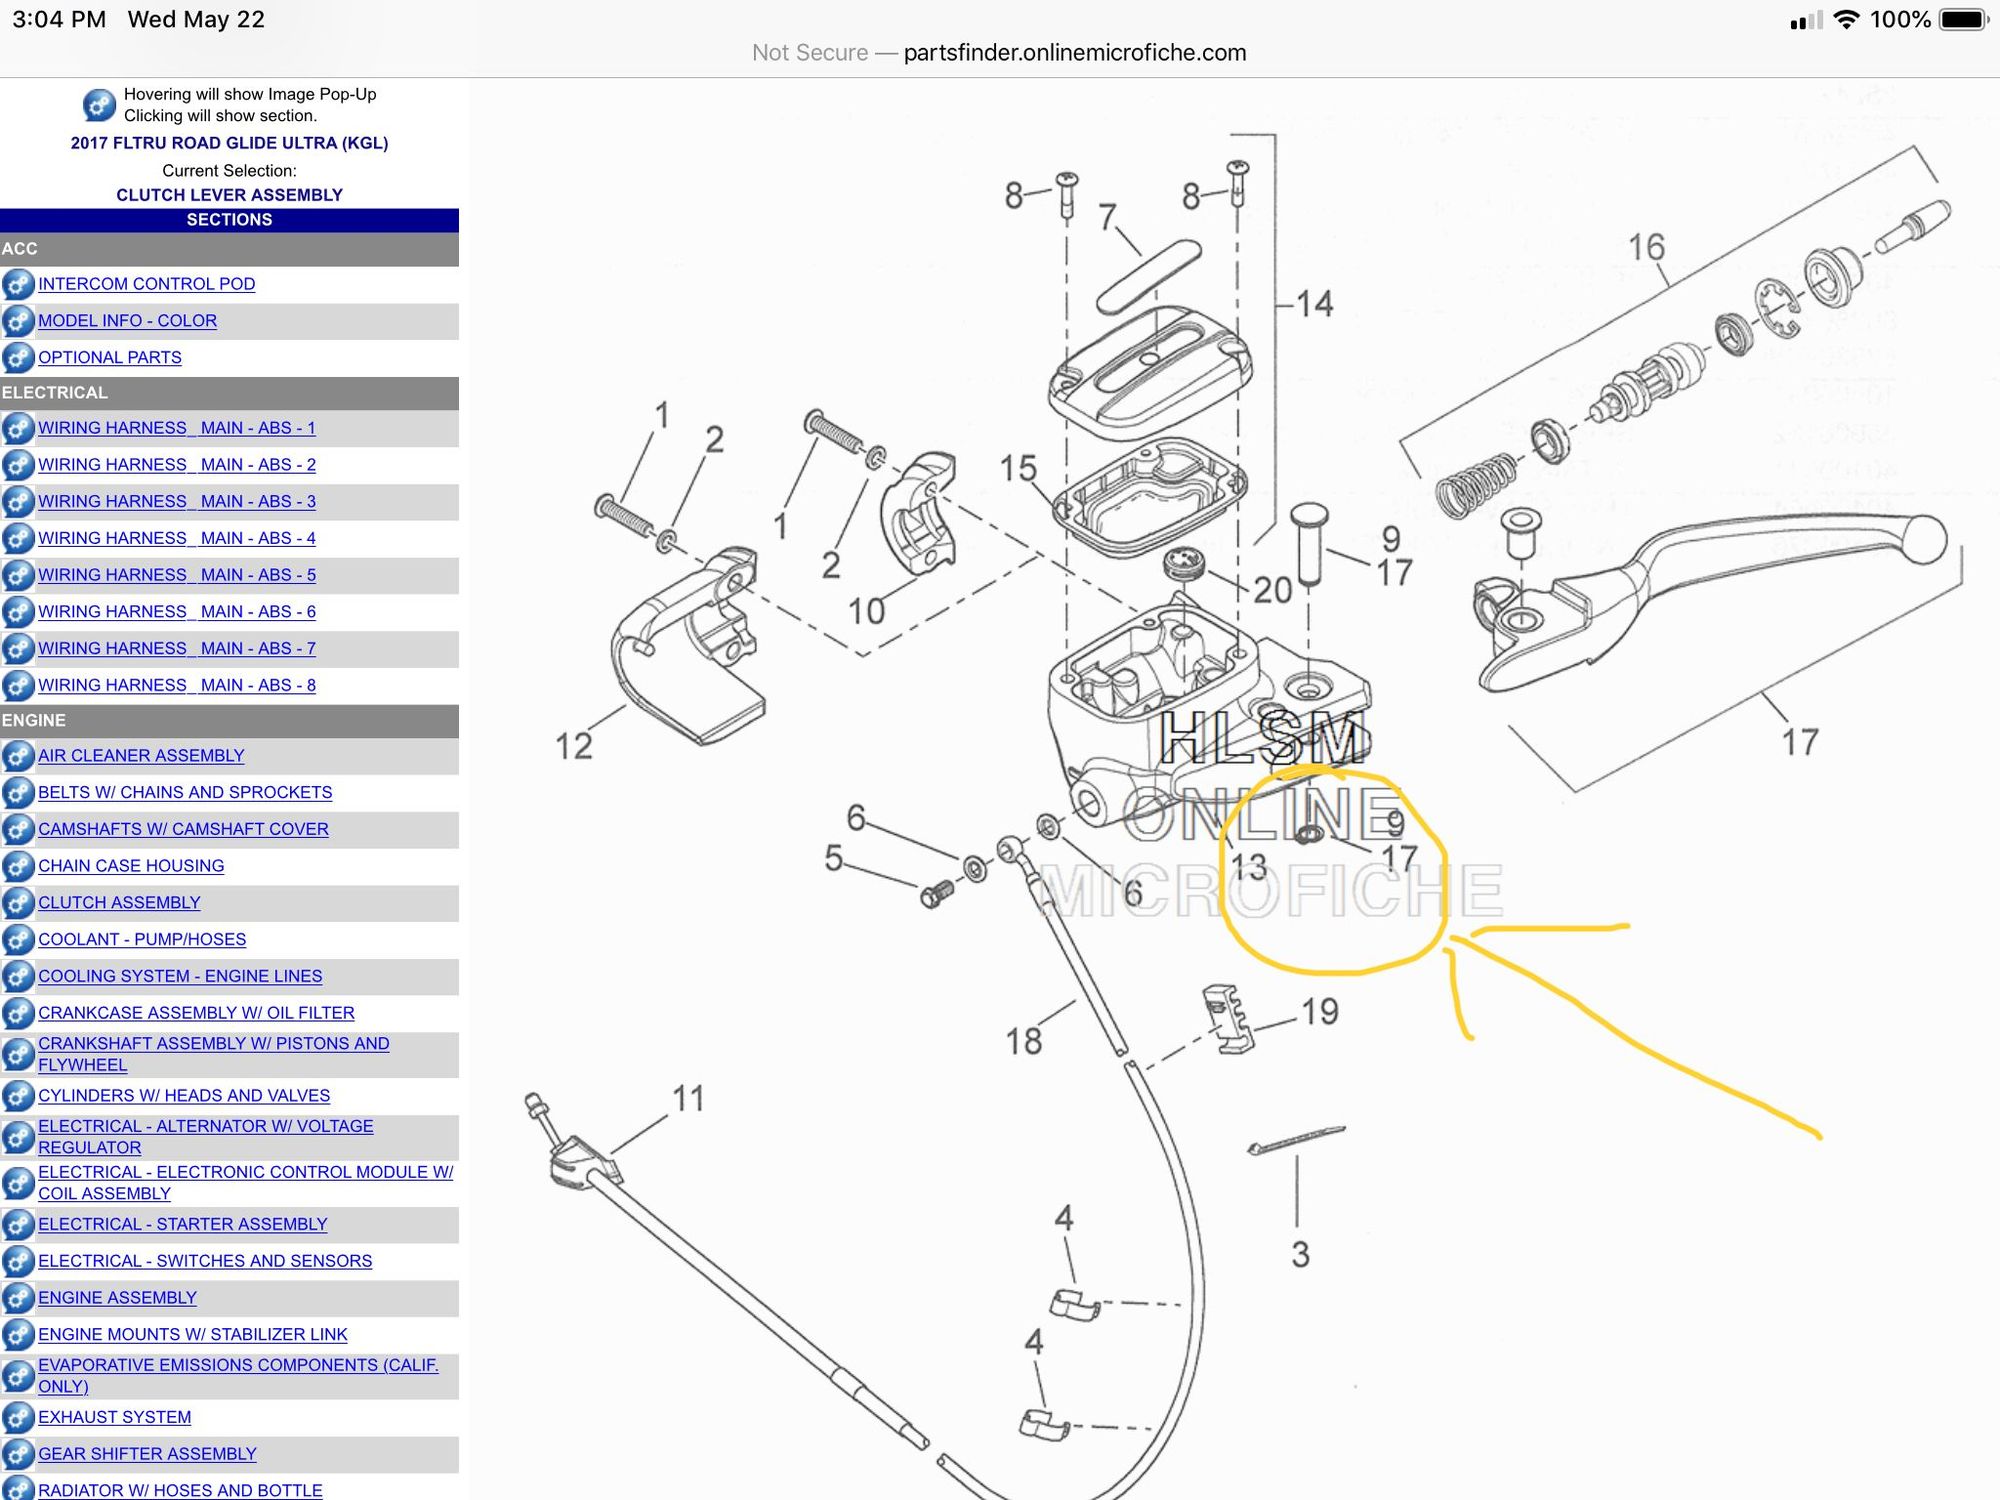Open OPTIONAL PARTS section link
The image size is (2000, 1500).
point(110,358)
